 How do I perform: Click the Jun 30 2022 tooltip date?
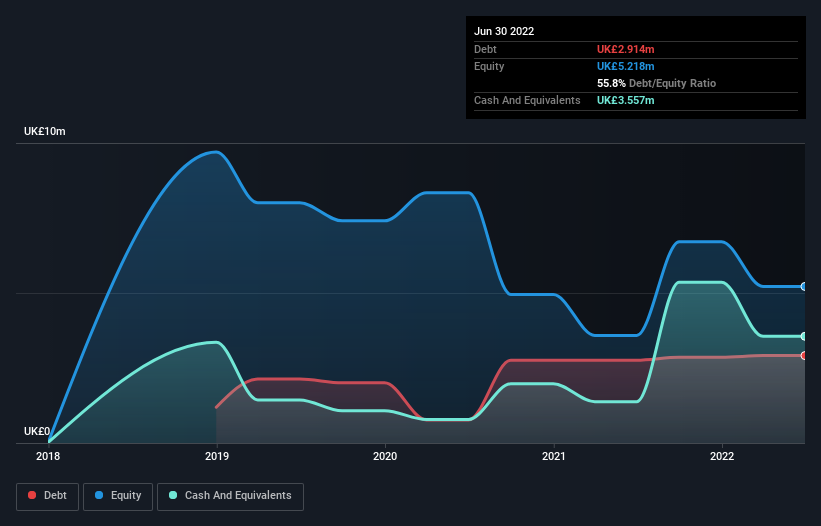[x=504, y=31]
